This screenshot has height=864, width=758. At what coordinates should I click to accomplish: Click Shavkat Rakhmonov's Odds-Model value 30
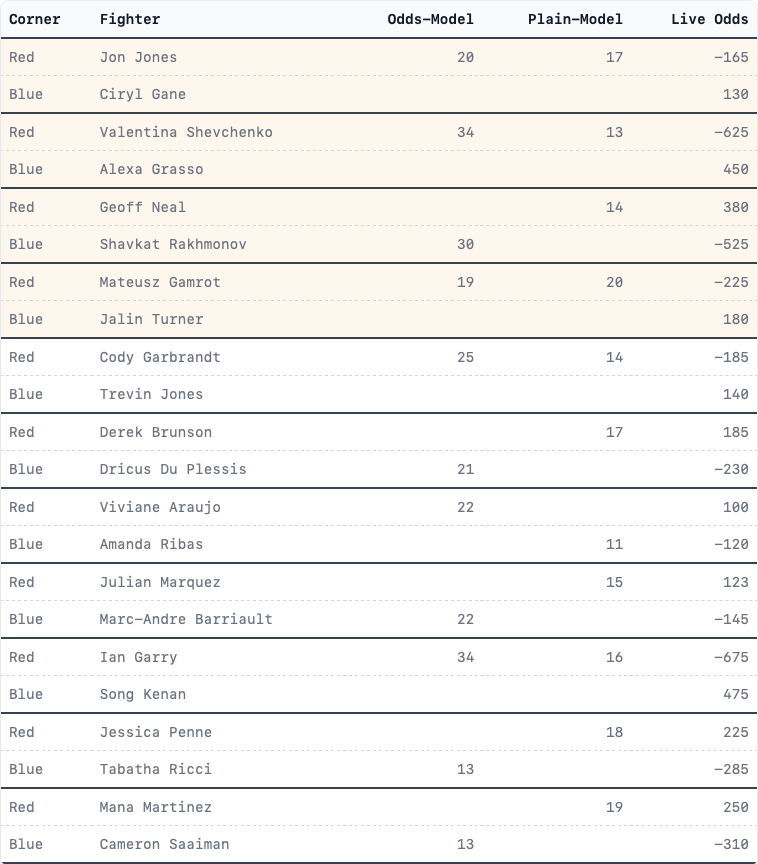click(x=465, y=244)
